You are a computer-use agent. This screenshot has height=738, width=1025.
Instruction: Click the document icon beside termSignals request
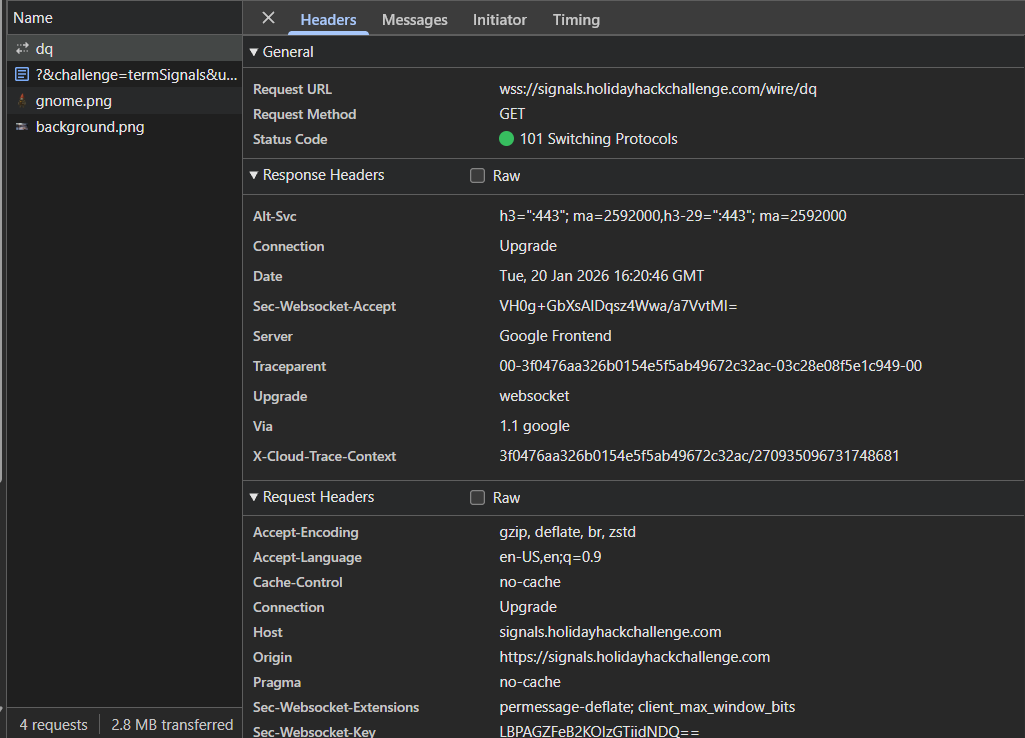coord(22,75)
